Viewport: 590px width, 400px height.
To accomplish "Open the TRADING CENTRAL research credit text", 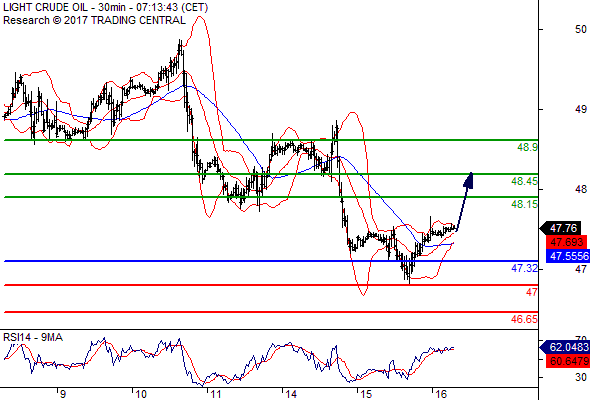I will pos(94,20).
